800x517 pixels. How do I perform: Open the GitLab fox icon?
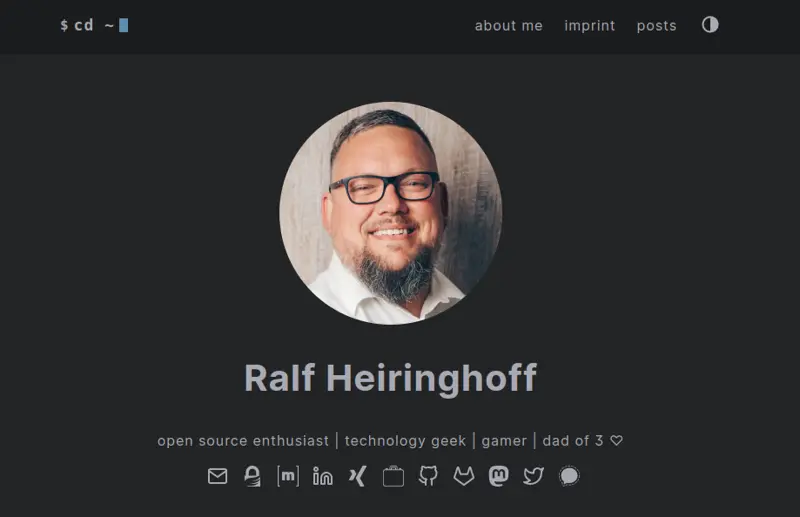point(464,476)
